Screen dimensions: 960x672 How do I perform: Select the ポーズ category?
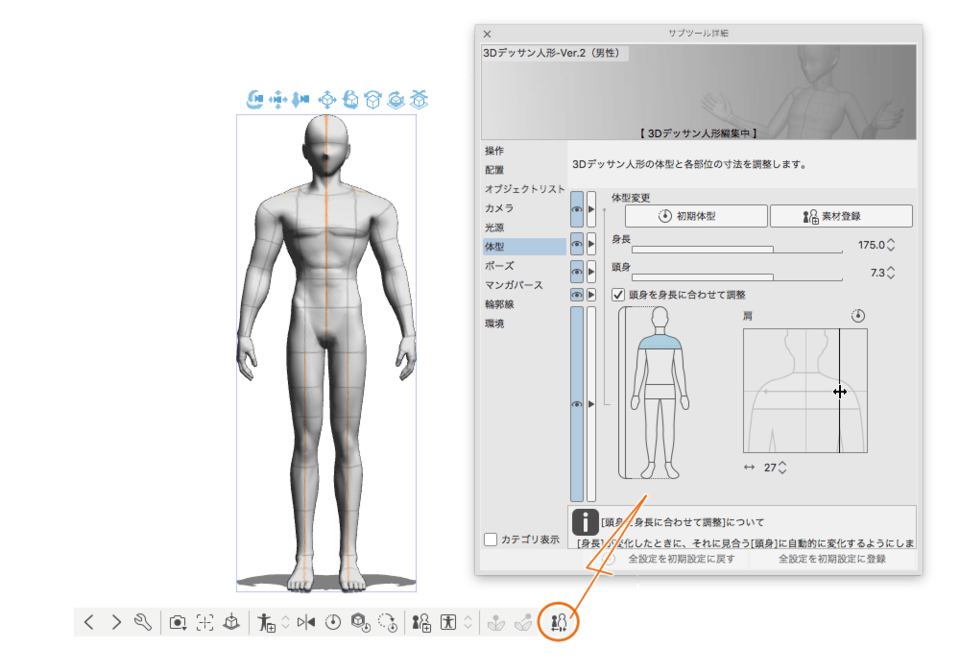coord(499,266)
